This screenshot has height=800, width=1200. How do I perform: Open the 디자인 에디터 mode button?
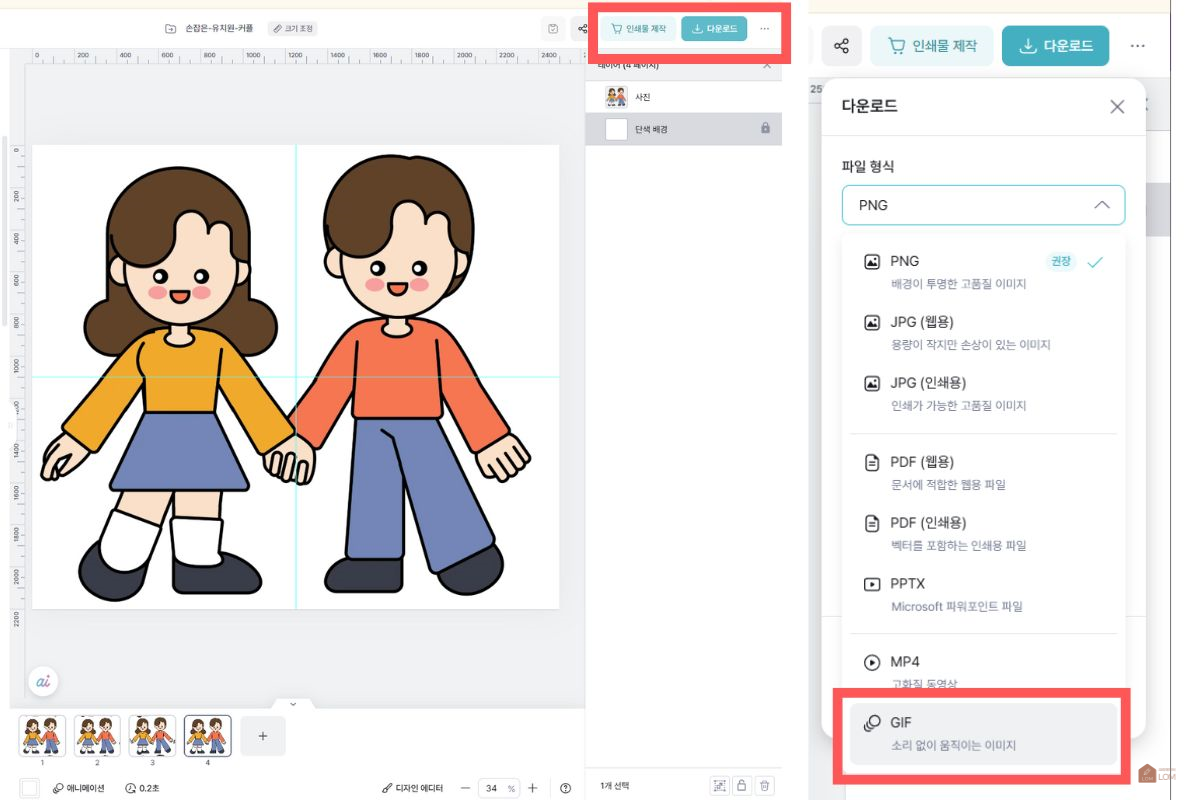click(413, 788)
